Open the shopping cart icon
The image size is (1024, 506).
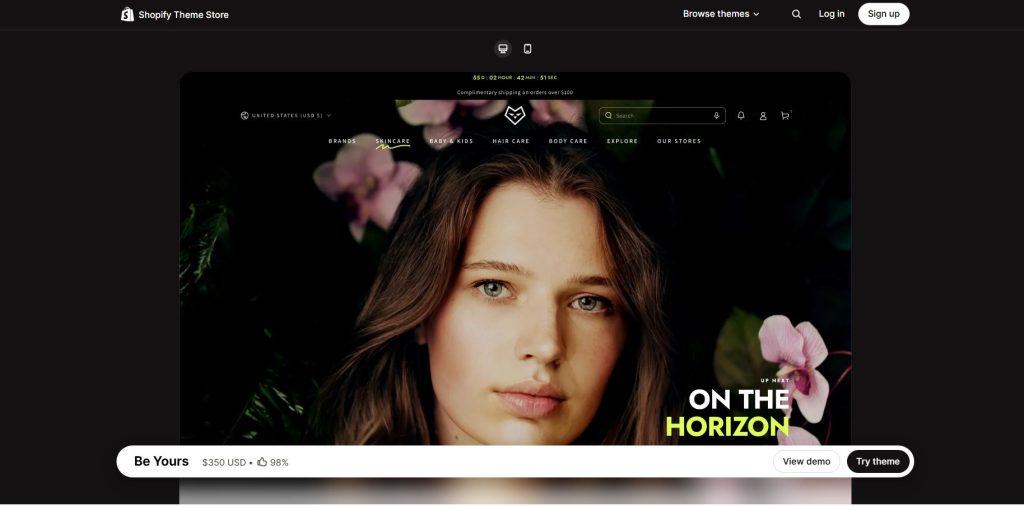[786, 116]
